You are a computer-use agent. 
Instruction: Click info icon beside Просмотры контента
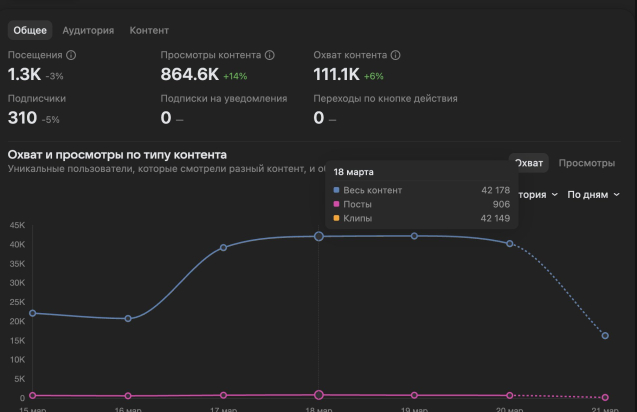pos(270,55)
